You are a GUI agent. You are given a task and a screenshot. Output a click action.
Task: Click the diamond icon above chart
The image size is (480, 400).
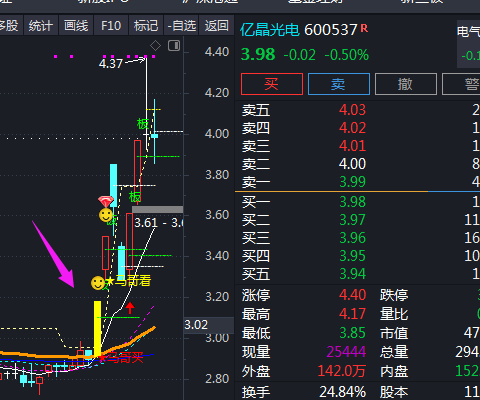[155, 45]
